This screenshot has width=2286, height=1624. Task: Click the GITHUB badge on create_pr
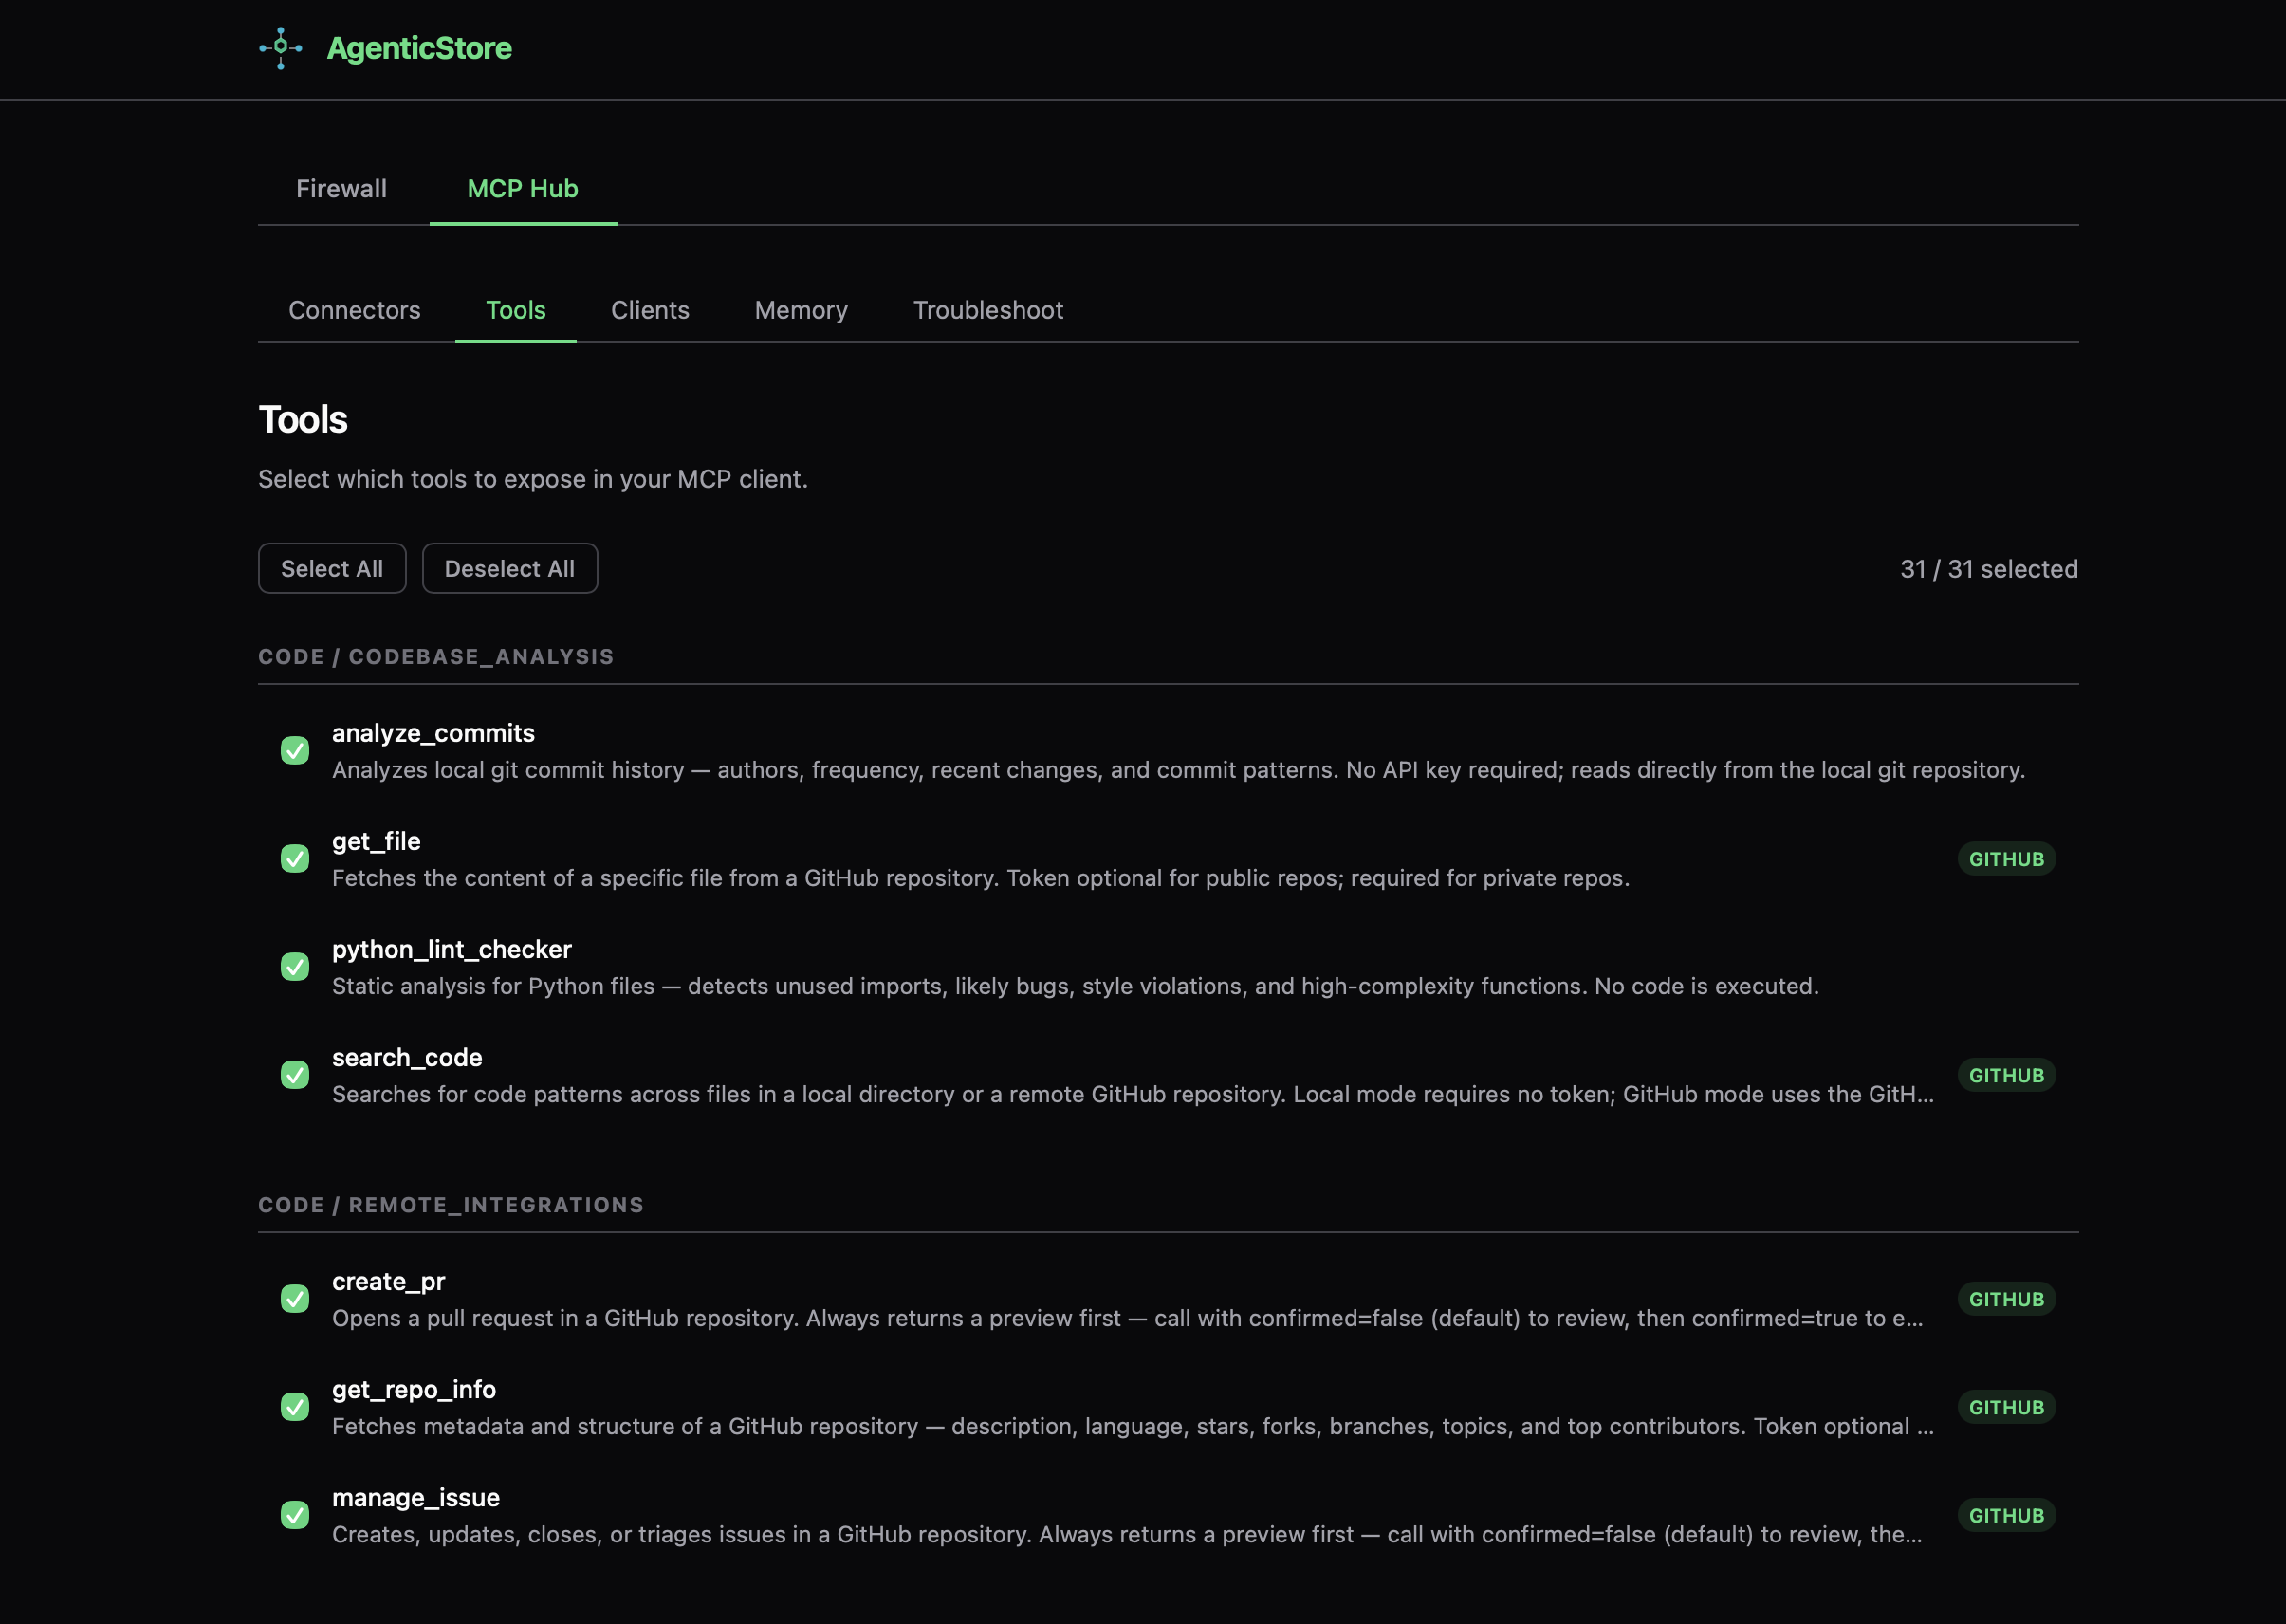[x=2005, y=1299]
